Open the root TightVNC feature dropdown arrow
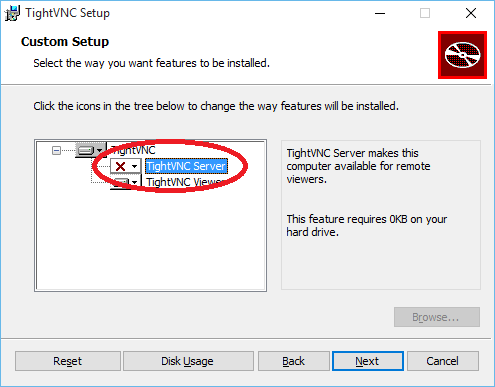The width and height of the screenshot is (495, 387). [x=99, y=151]
